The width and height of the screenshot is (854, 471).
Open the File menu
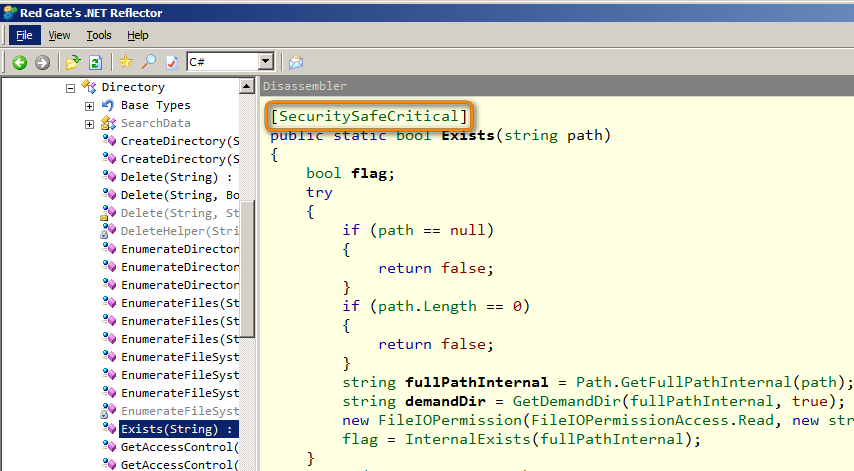pyautogui.click(x=24, y=35)
